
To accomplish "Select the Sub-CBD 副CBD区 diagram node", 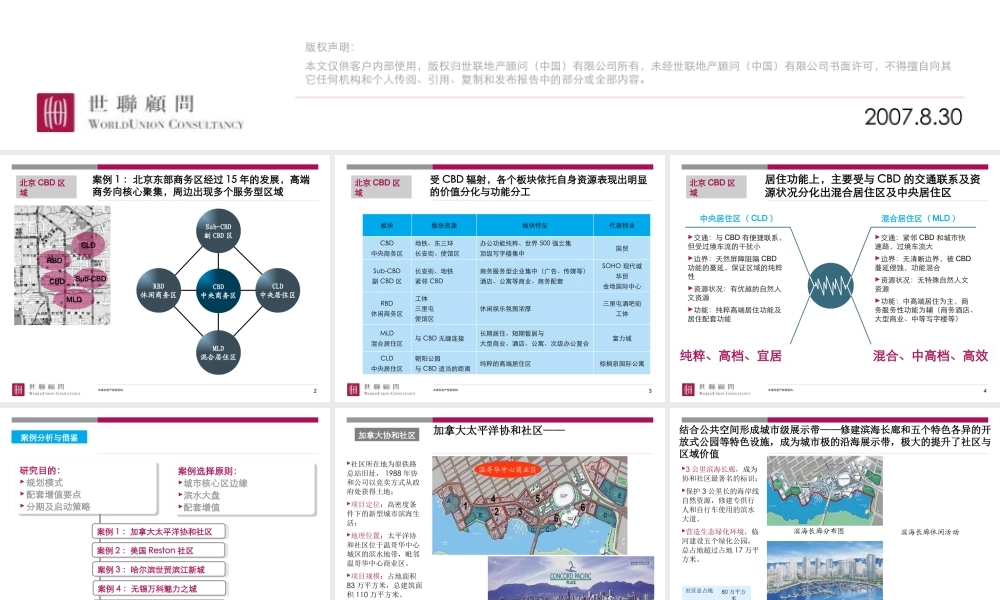I will click(x=218, y=231).
